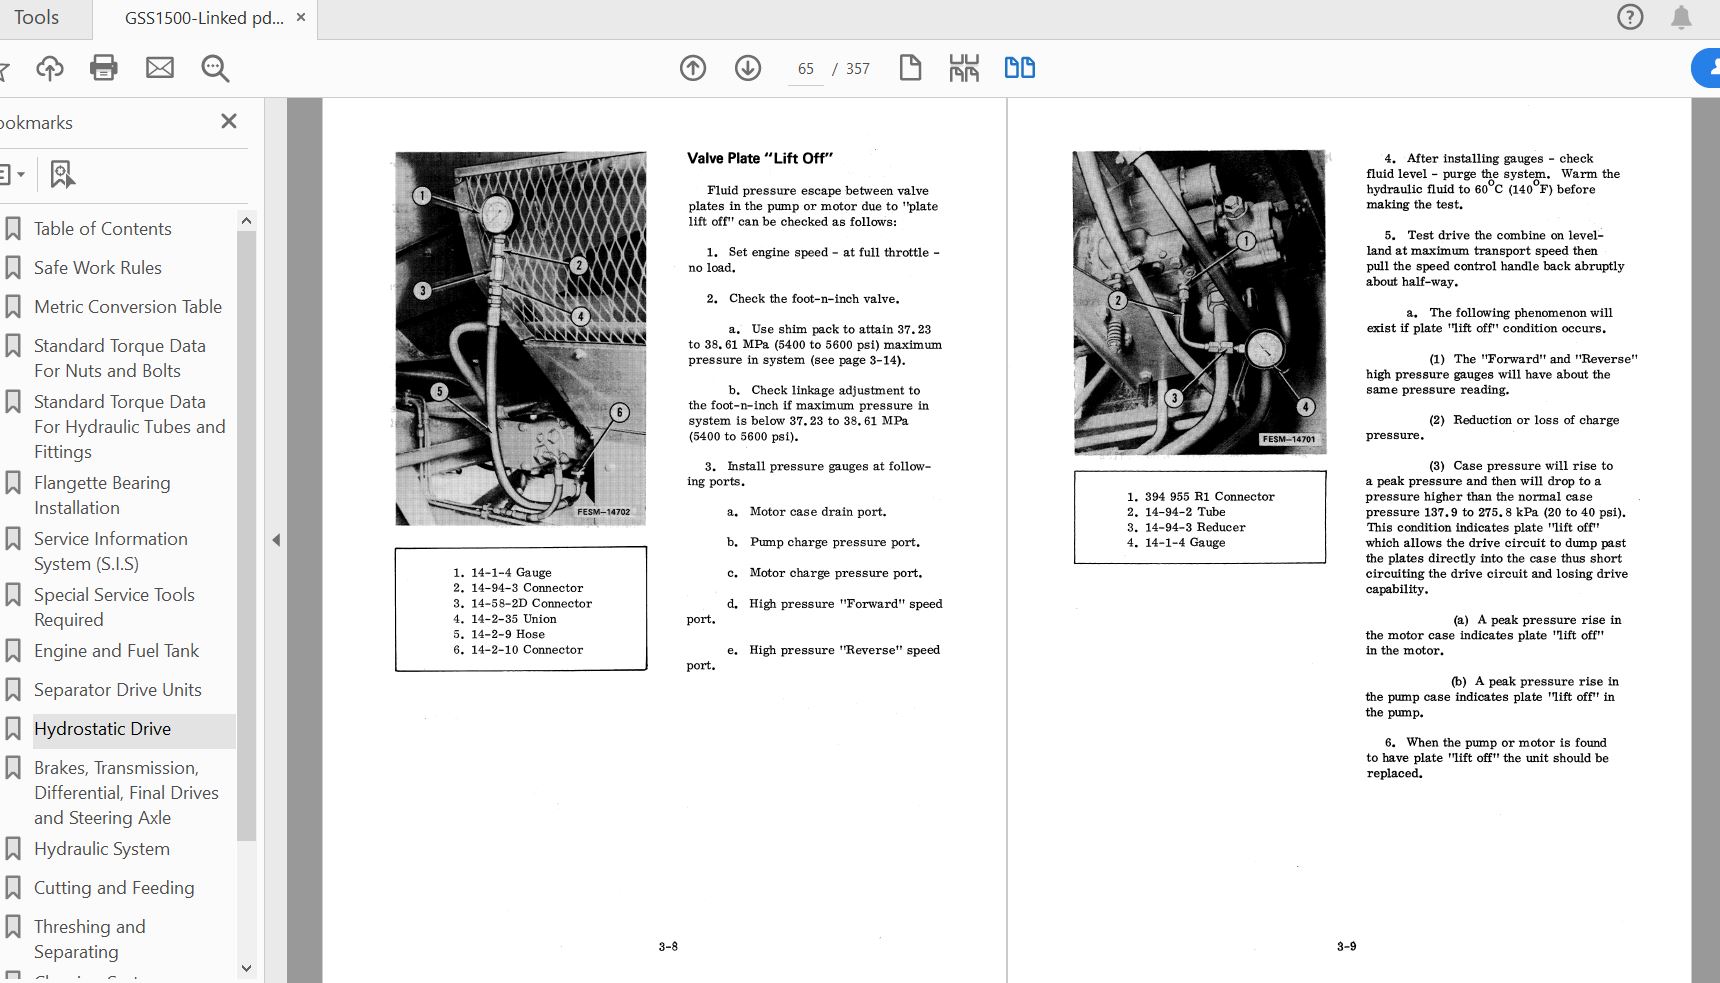Toggle the two-page view mode

coord(1019,68)
